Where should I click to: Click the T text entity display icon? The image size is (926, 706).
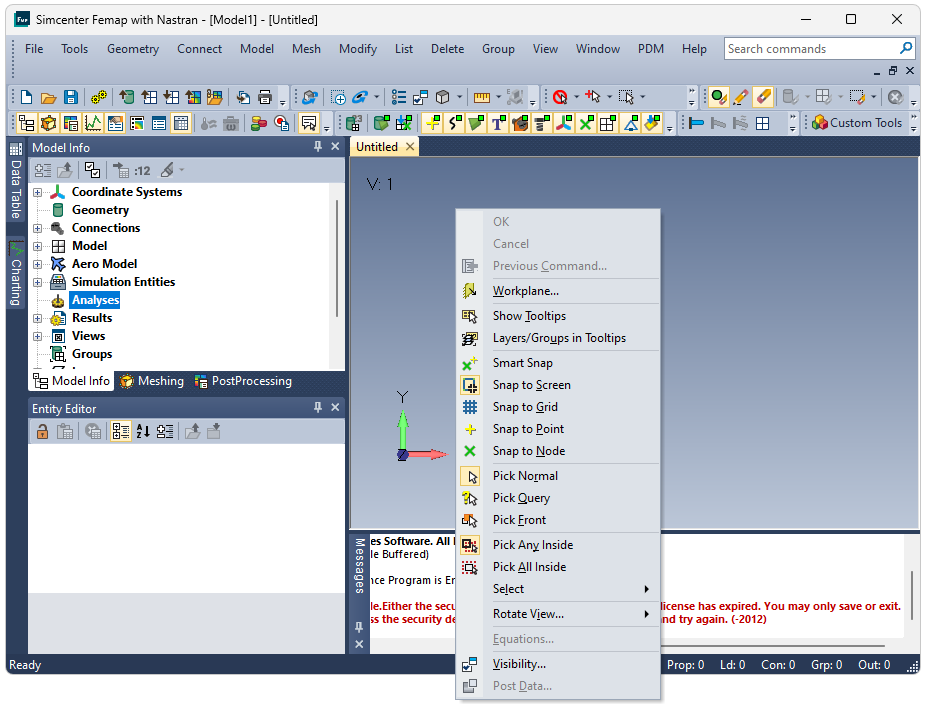coord(498,123)
